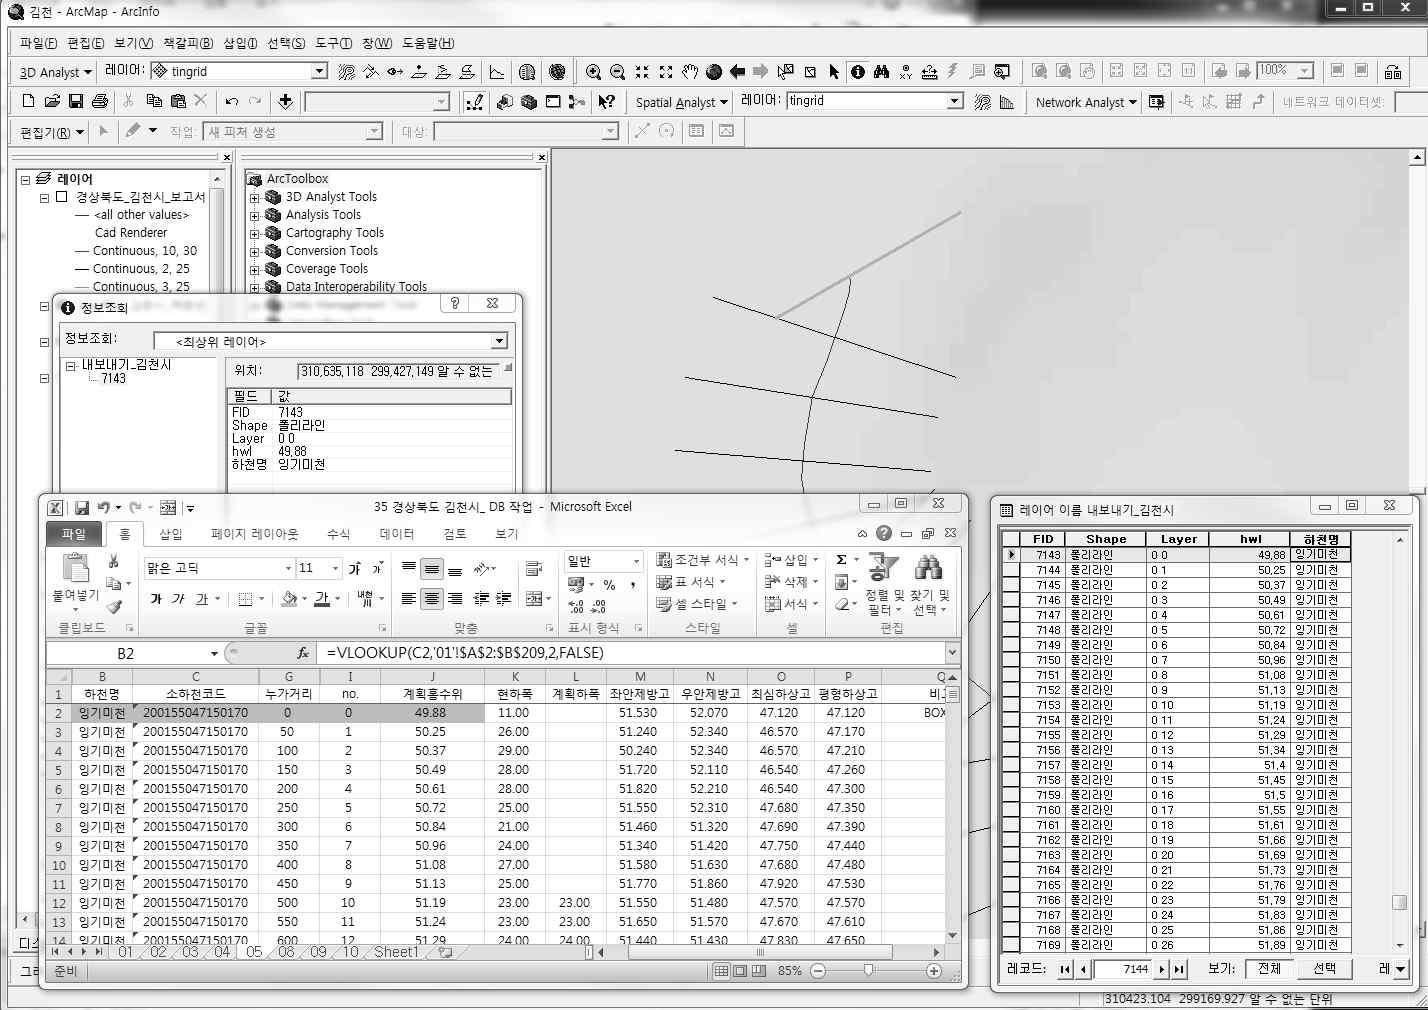Expand Conversion Tools in ArcToolbox

(254, 251)
